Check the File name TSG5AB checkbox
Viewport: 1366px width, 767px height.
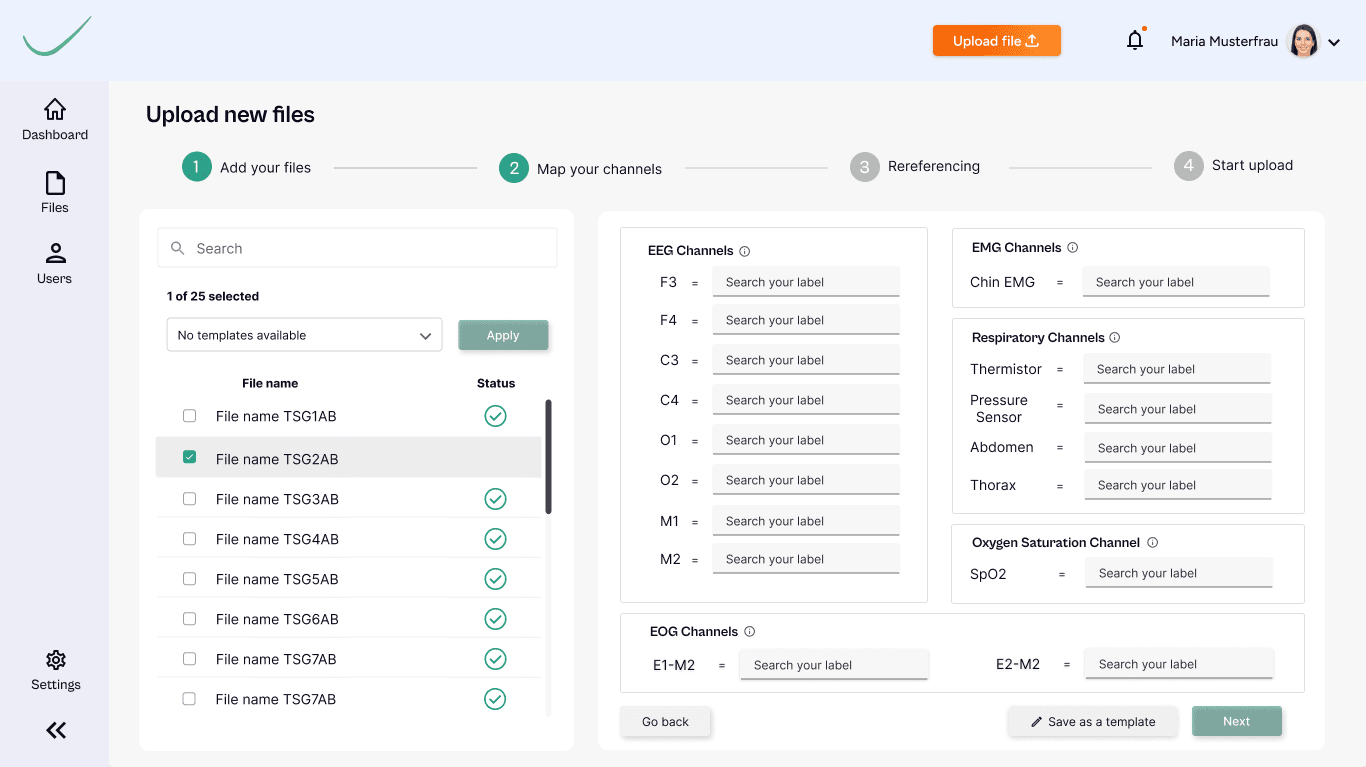coord(189,578)
